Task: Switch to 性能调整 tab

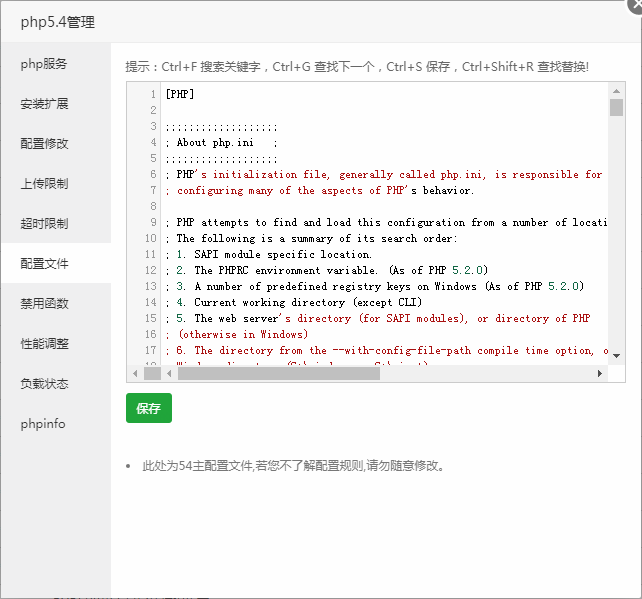Action: [x=44, y=344]
